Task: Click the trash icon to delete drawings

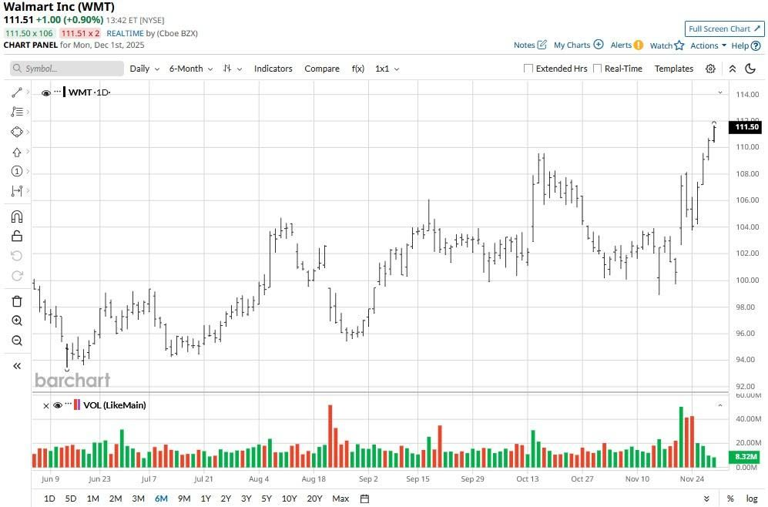Action: click(x=16, y=301)
